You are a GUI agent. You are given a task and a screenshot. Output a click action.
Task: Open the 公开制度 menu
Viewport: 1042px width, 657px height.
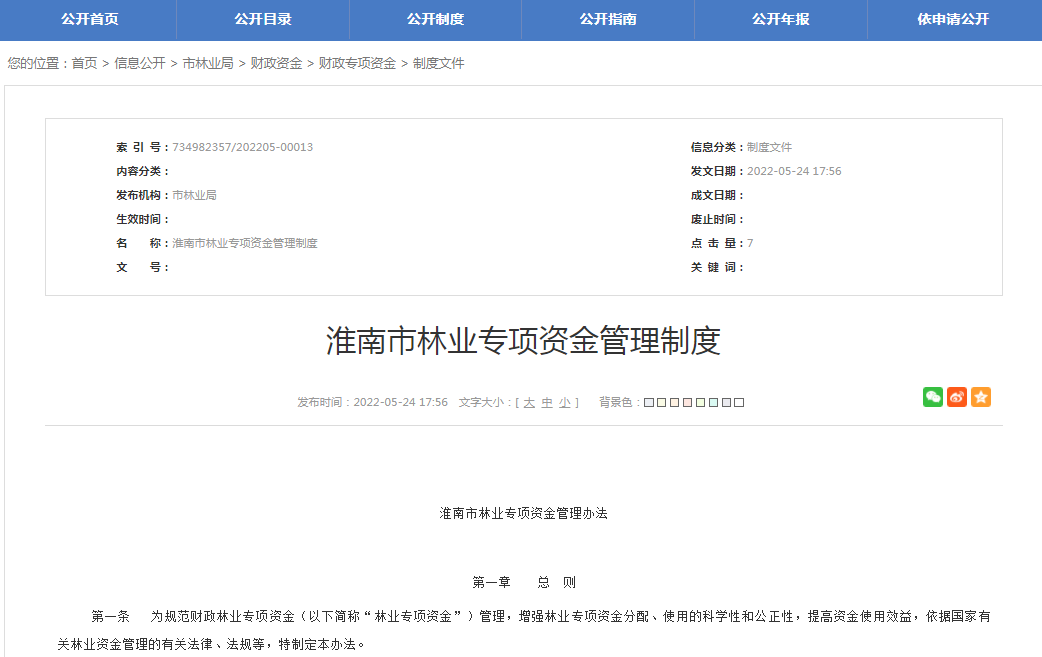(x=434, y=19)
